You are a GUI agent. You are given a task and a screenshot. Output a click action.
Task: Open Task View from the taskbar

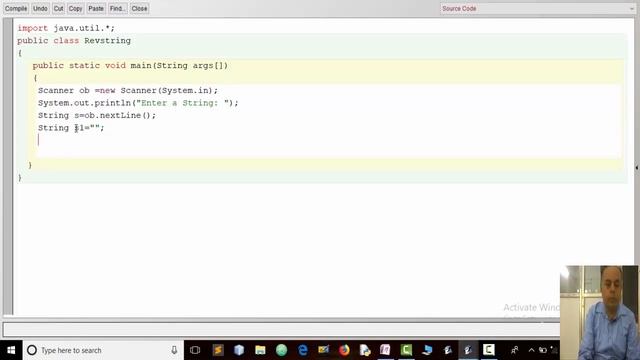[195, 350]
